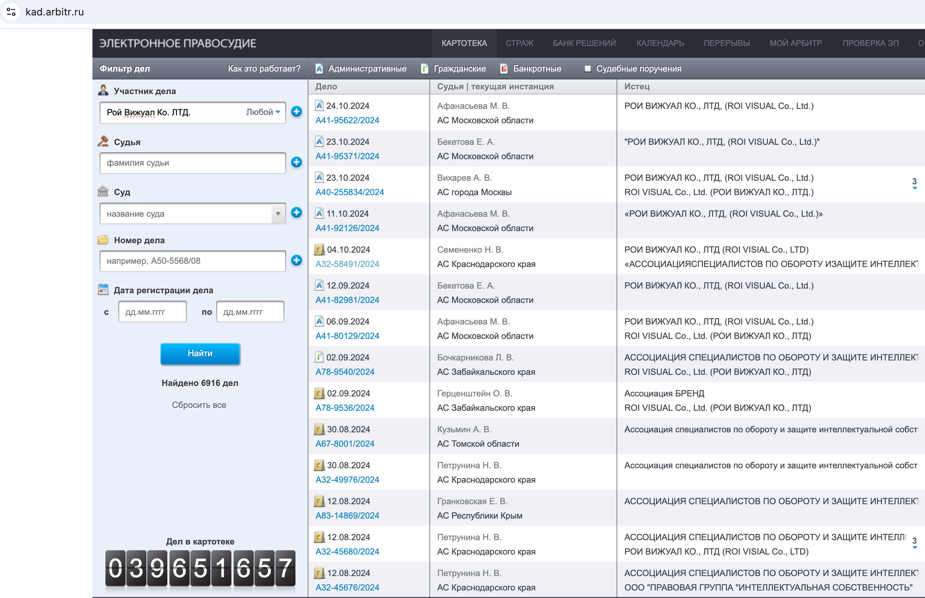Click the participant person icon by Участник дела

point(103,91)
